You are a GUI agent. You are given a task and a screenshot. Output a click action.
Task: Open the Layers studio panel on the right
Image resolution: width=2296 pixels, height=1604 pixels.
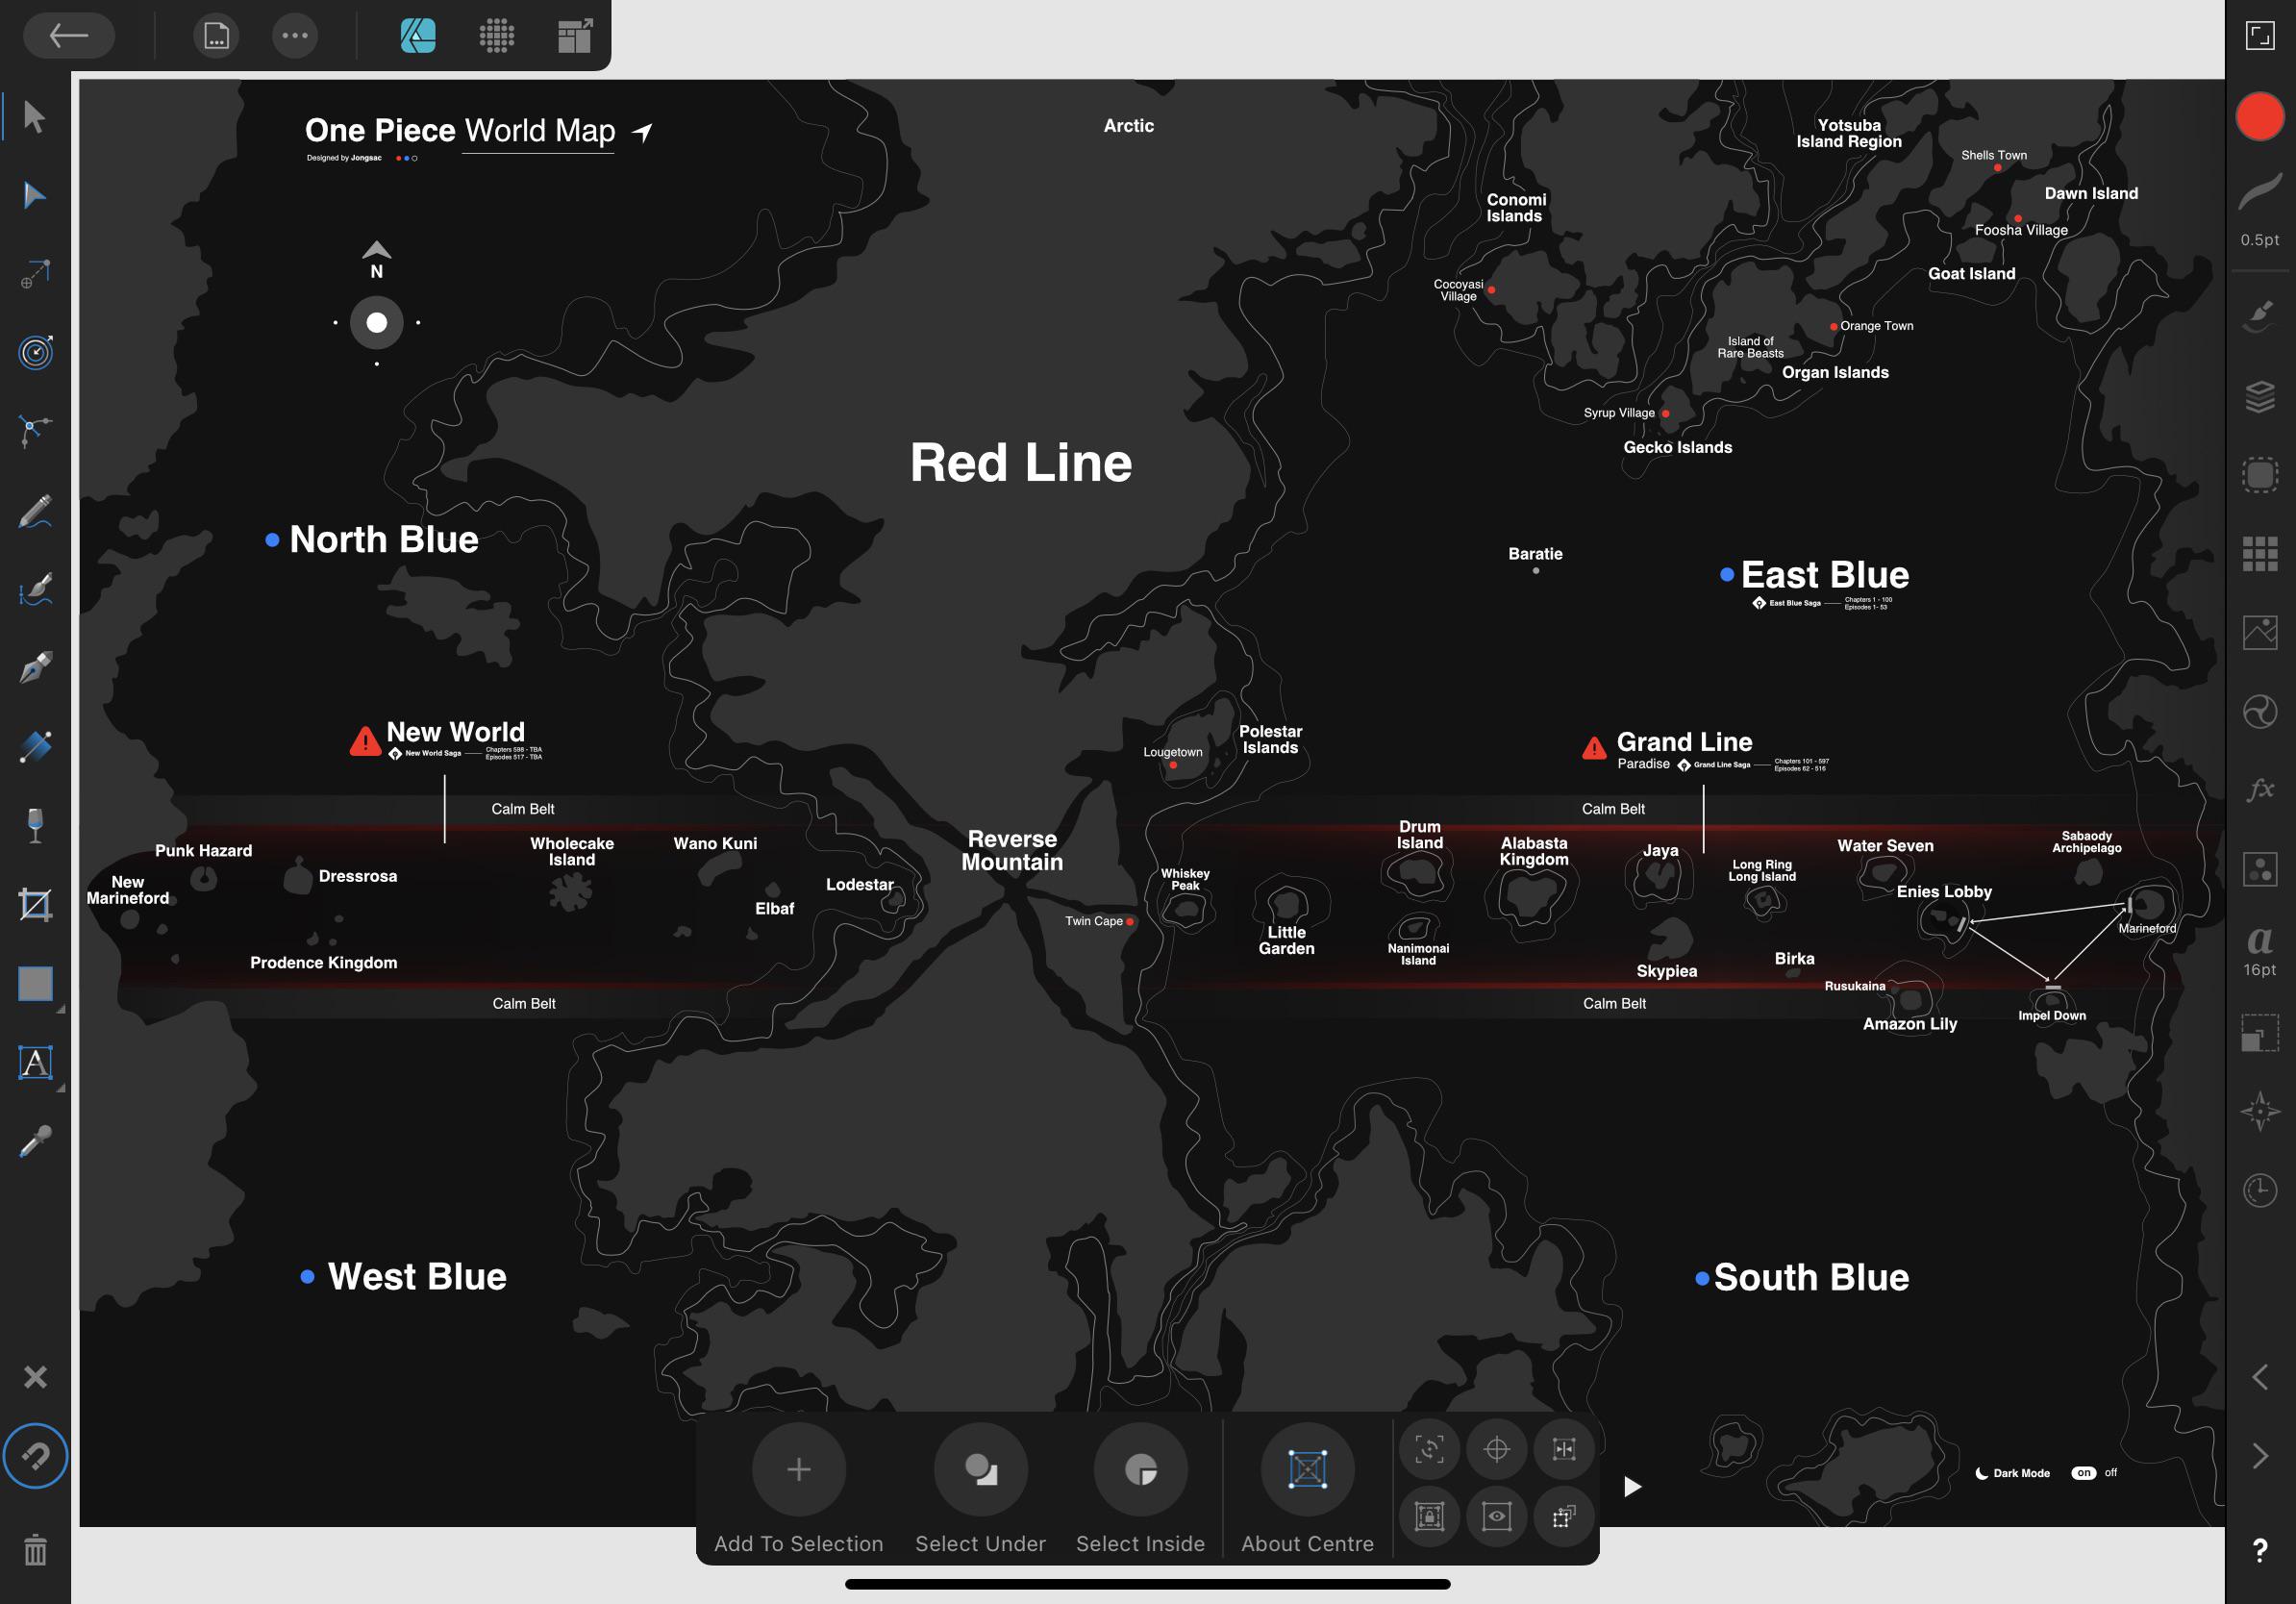tap(2259, 398)
